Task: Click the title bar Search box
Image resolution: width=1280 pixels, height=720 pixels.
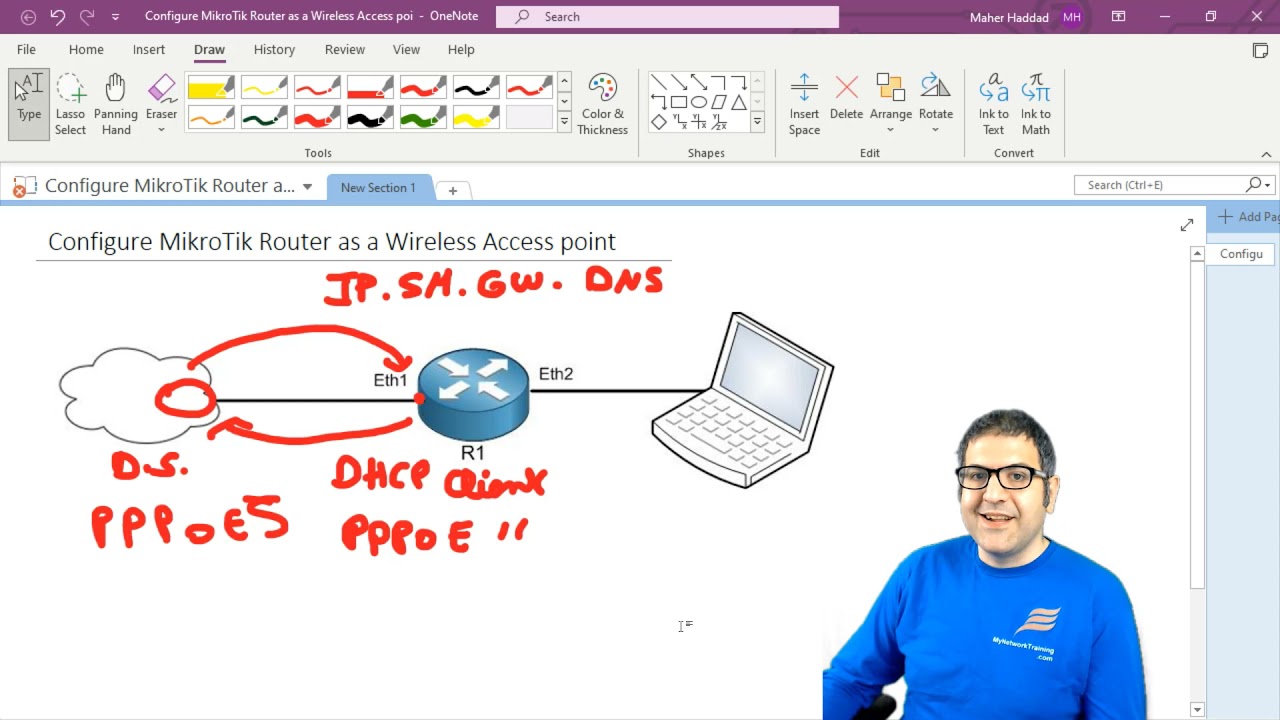Action: point(667,17)
